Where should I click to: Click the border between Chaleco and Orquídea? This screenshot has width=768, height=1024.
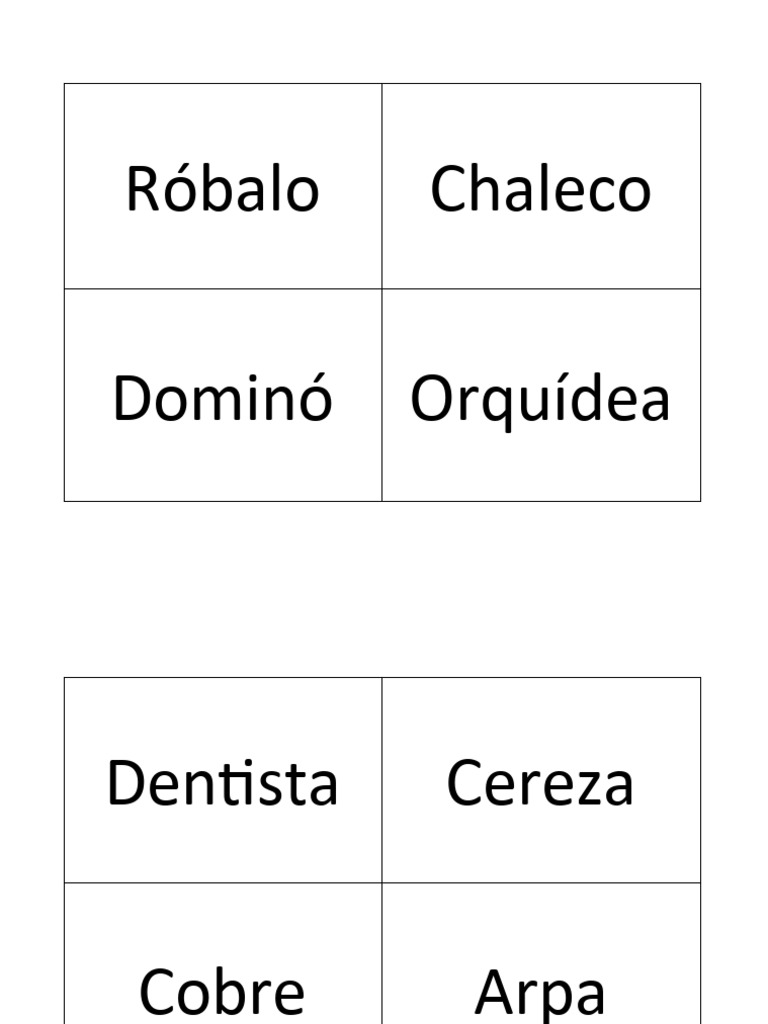coord(540,289)
